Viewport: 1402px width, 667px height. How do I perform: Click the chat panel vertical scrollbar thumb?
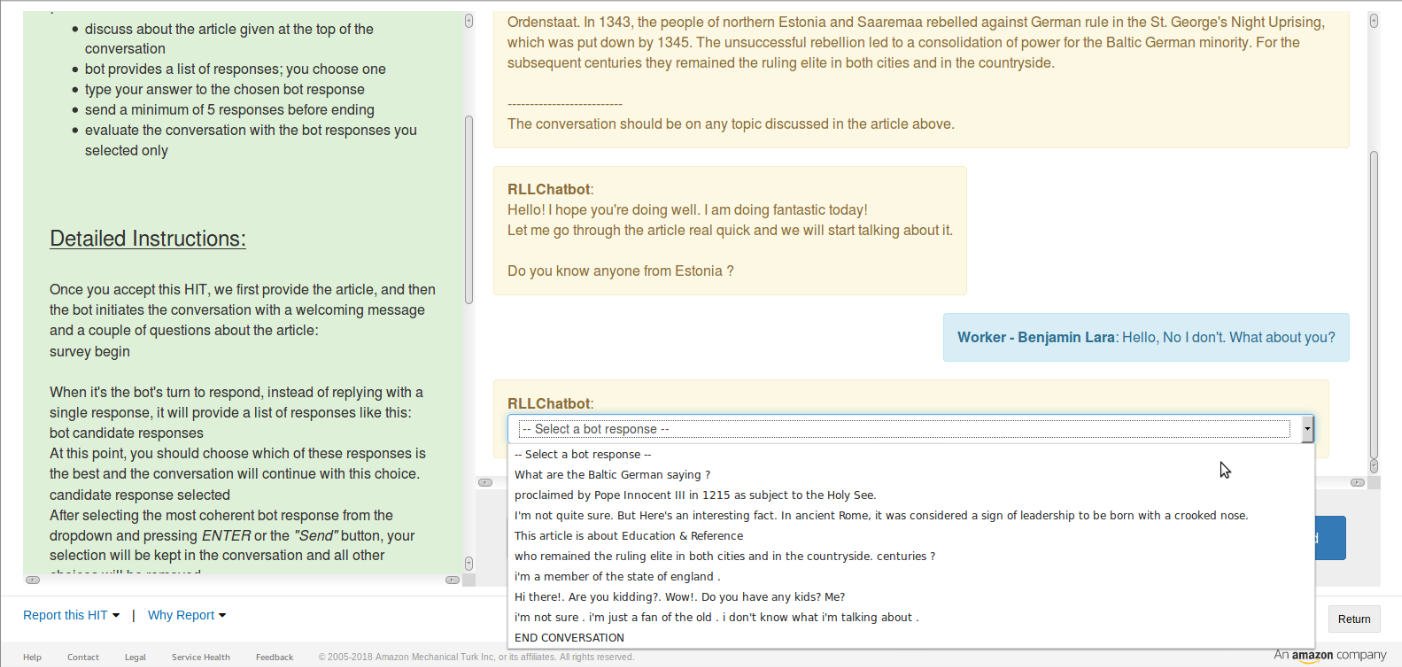1374,302
